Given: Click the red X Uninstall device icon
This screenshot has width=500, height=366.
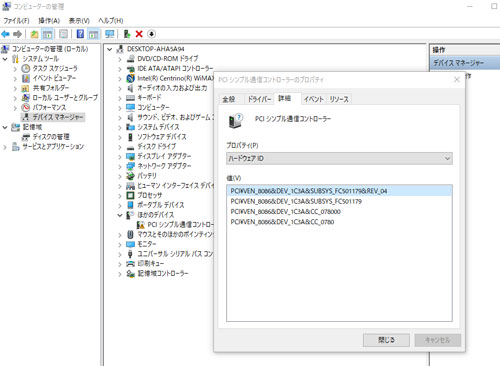Looking at the screenshot, I should click(x=139, y=34).
